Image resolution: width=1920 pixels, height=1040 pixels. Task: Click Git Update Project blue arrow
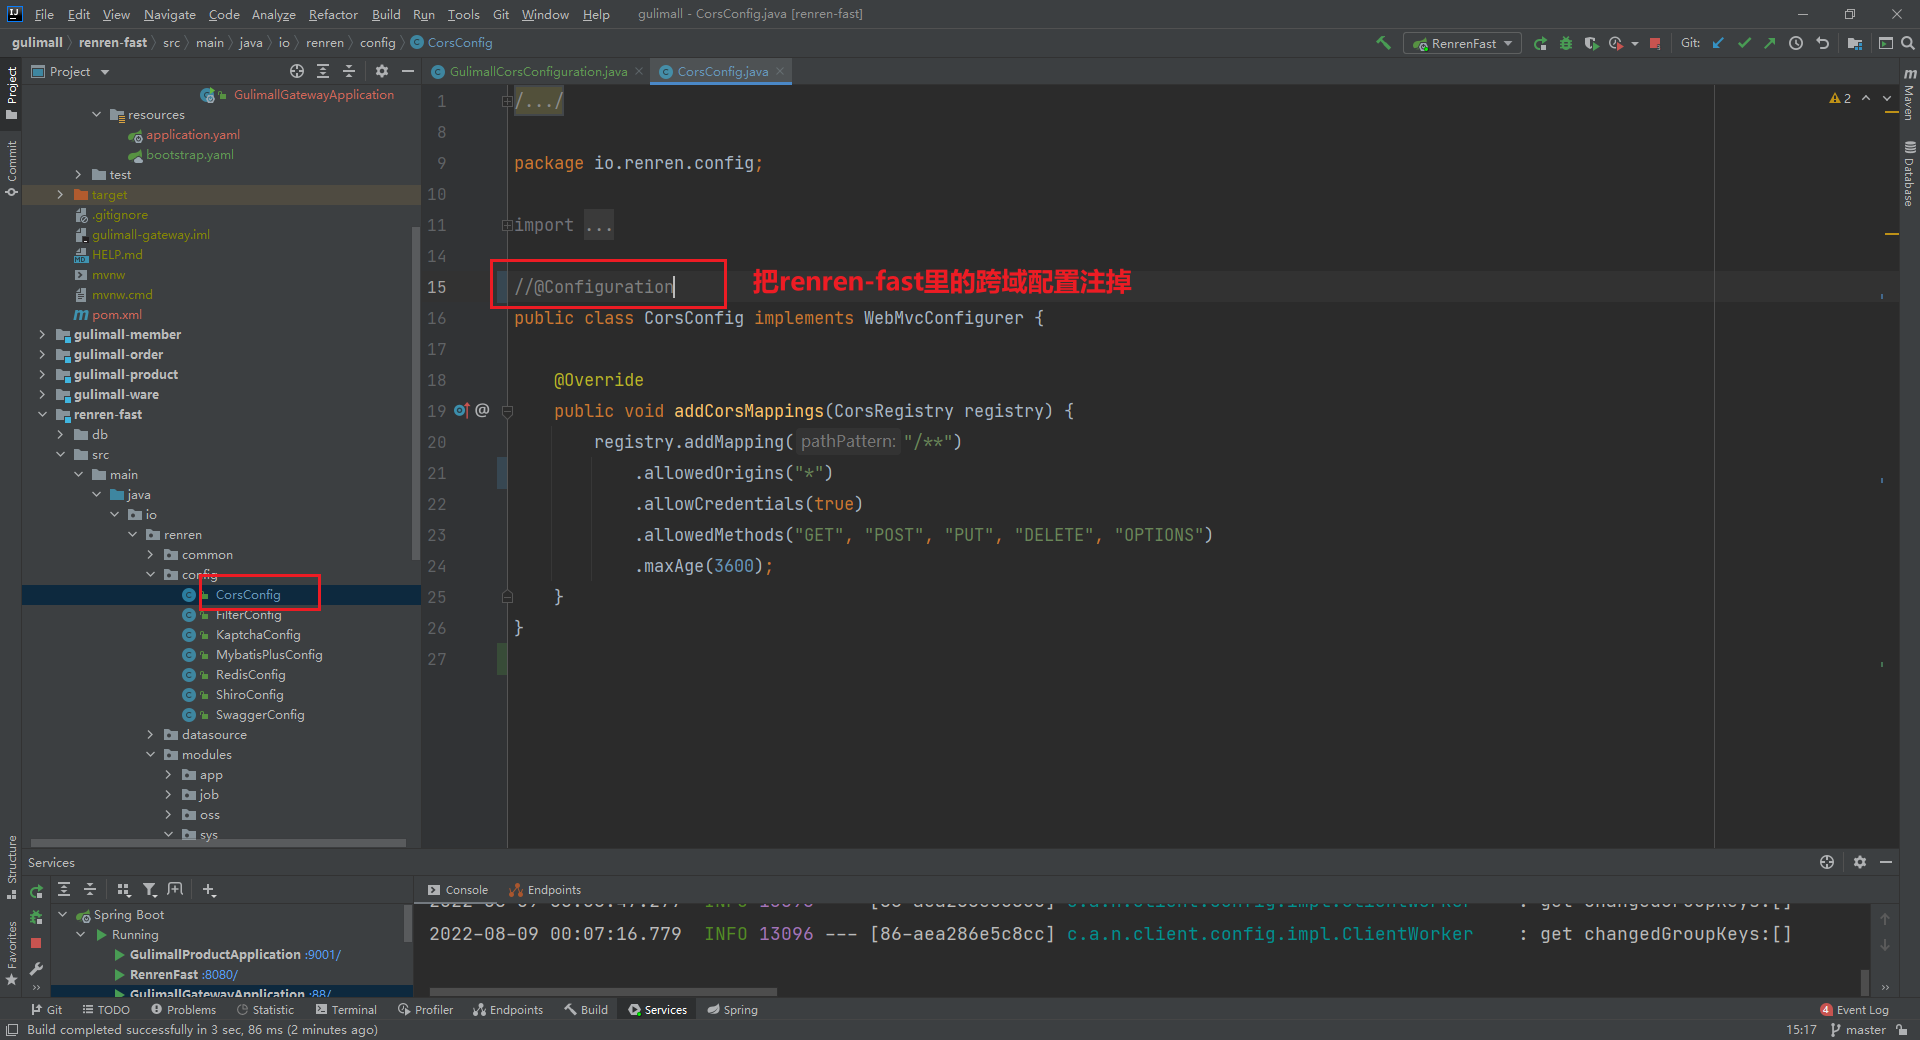(x=1718, y=43)
